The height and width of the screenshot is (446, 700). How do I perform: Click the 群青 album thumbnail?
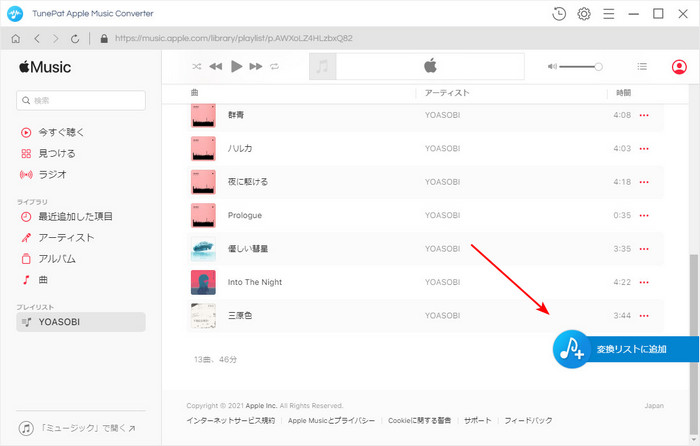pyautogui.click(x=203, y=116)
